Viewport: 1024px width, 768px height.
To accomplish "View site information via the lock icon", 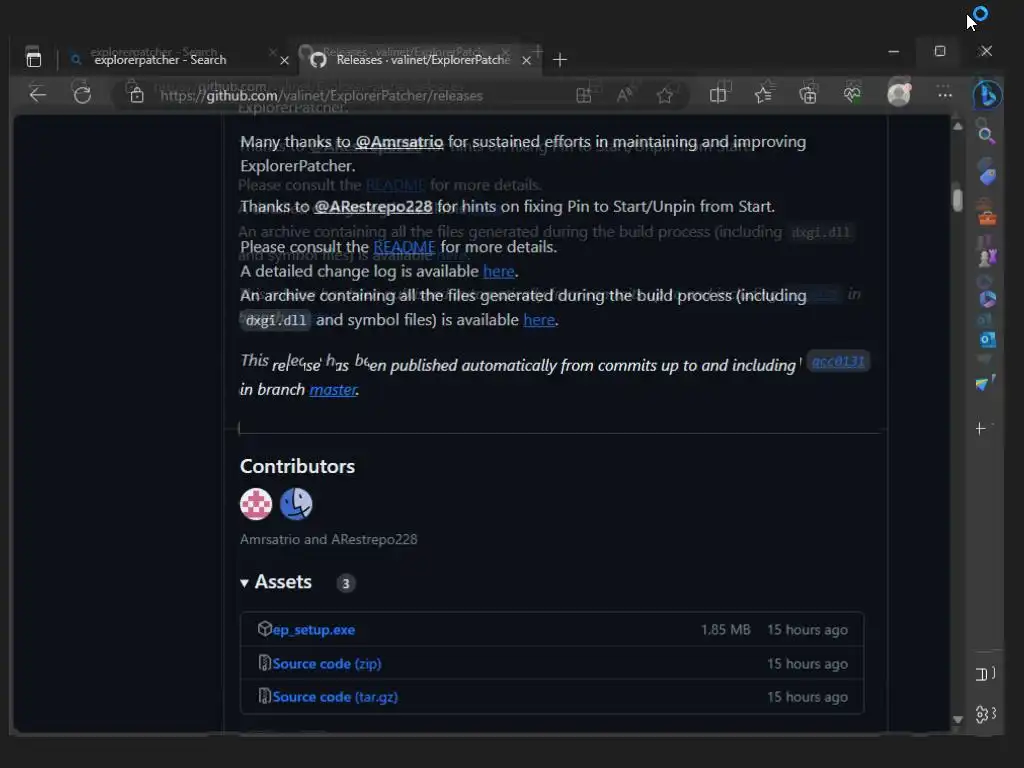I will pos(136,95).
